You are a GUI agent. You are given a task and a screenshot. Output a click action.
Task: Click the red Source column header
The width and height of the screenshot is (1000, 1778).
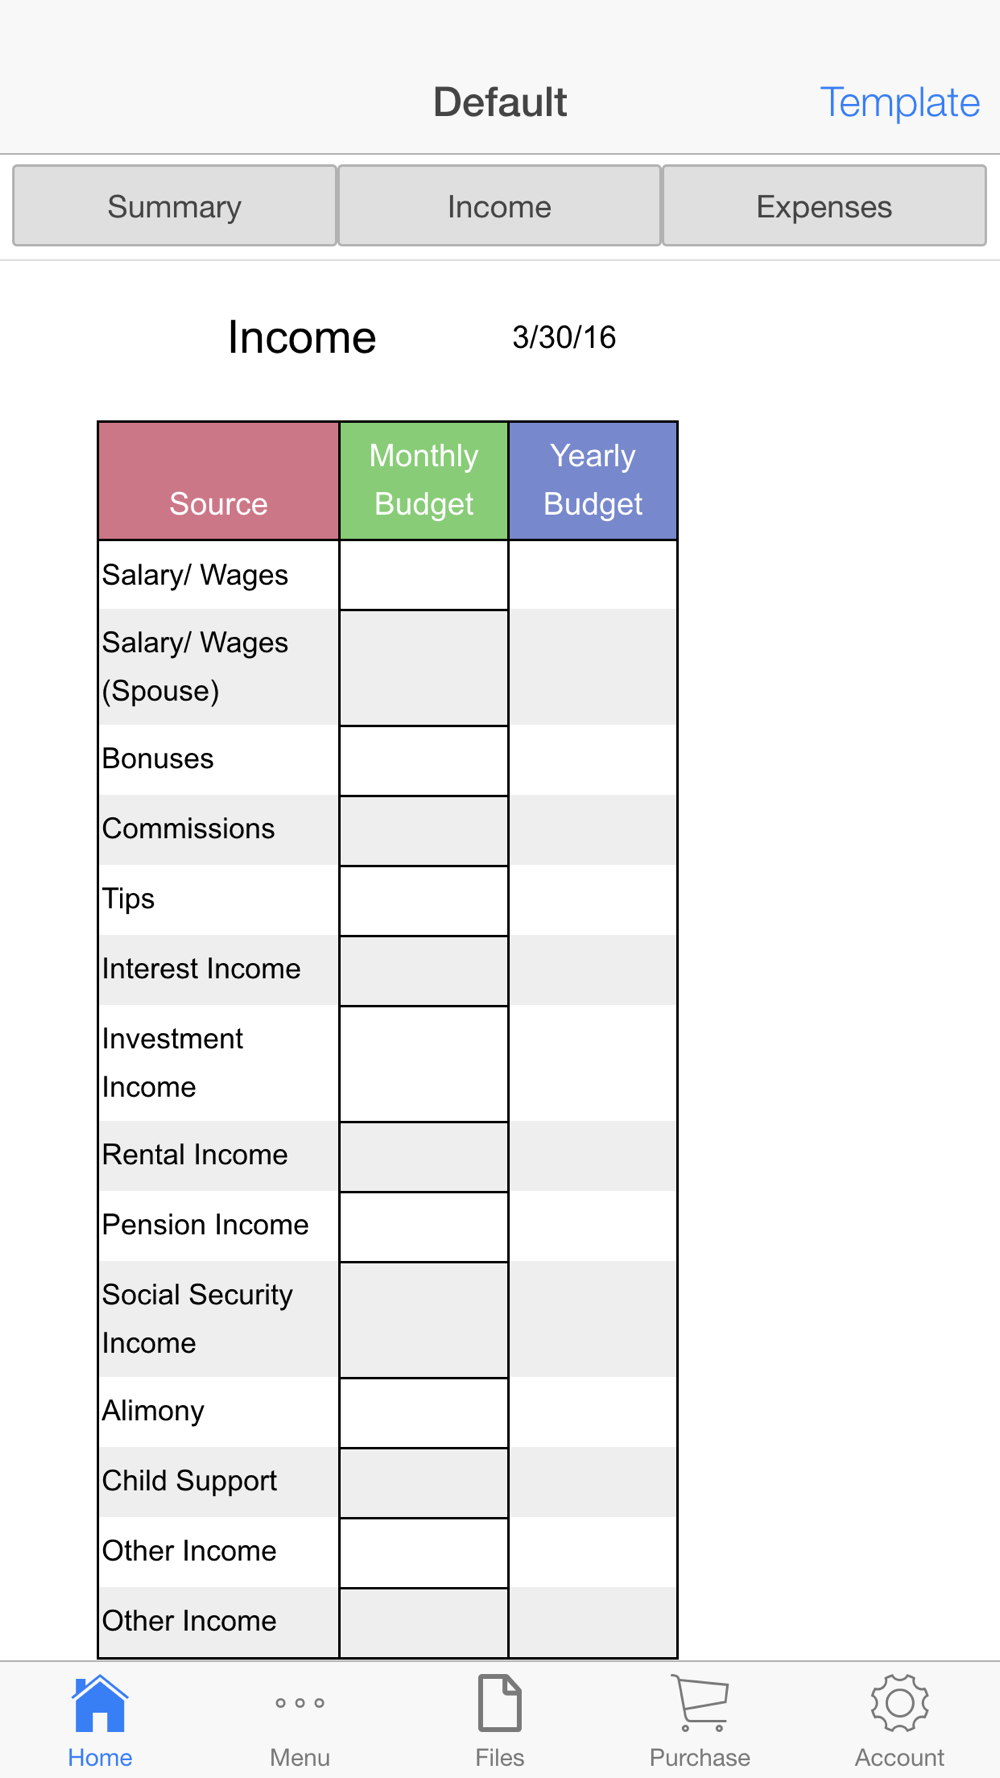click(218, 481)
